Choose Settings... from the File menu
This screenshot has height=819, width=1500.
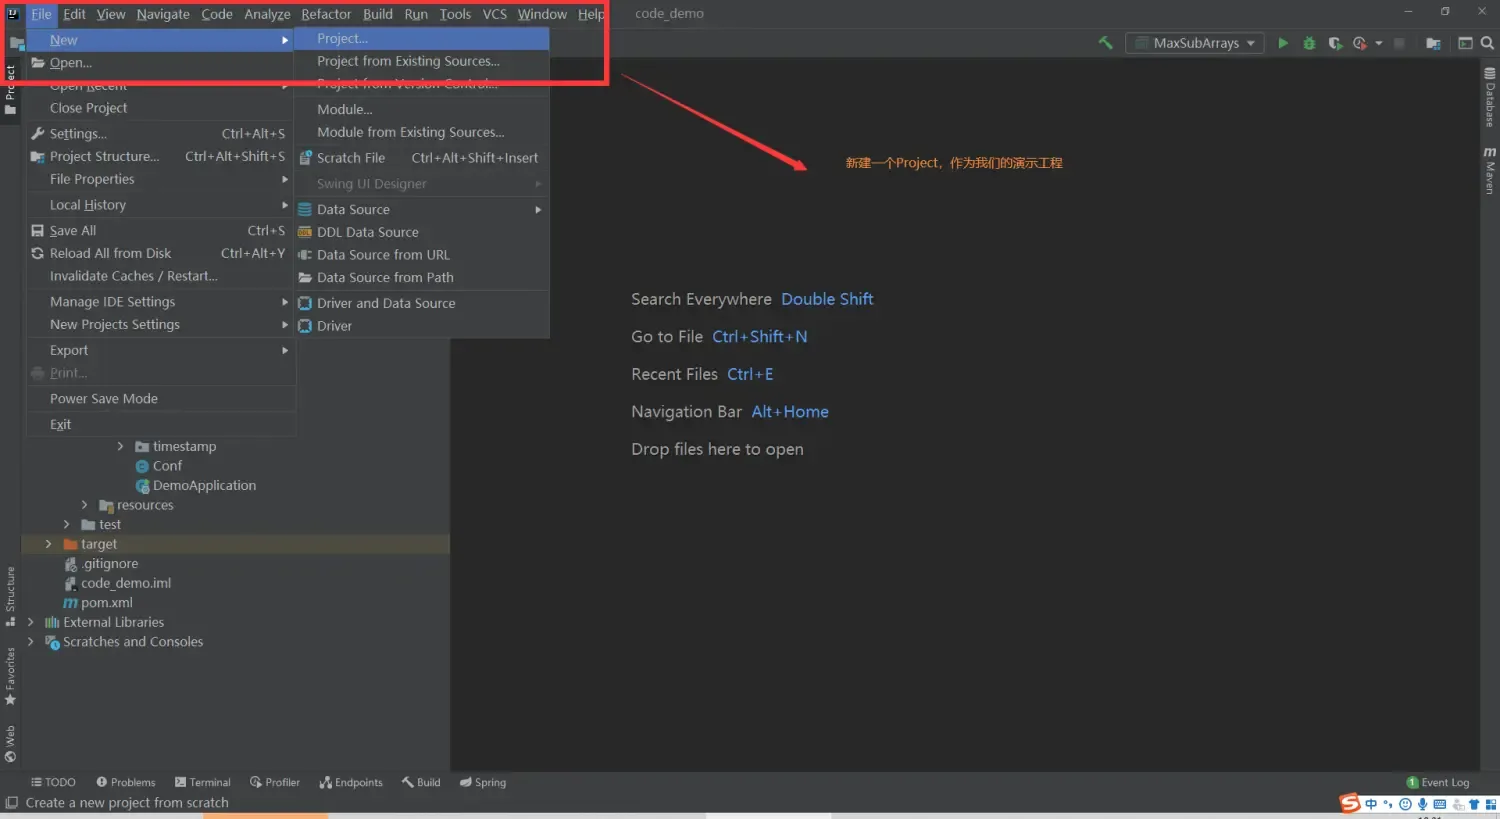tap(78, 133)
